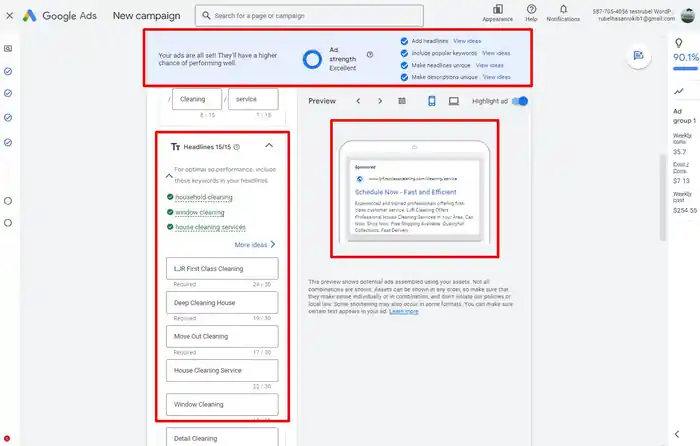The height and width of the screenshot is (446, 700).
Task: Open More ideas for keywords
Action: point(255,245)
